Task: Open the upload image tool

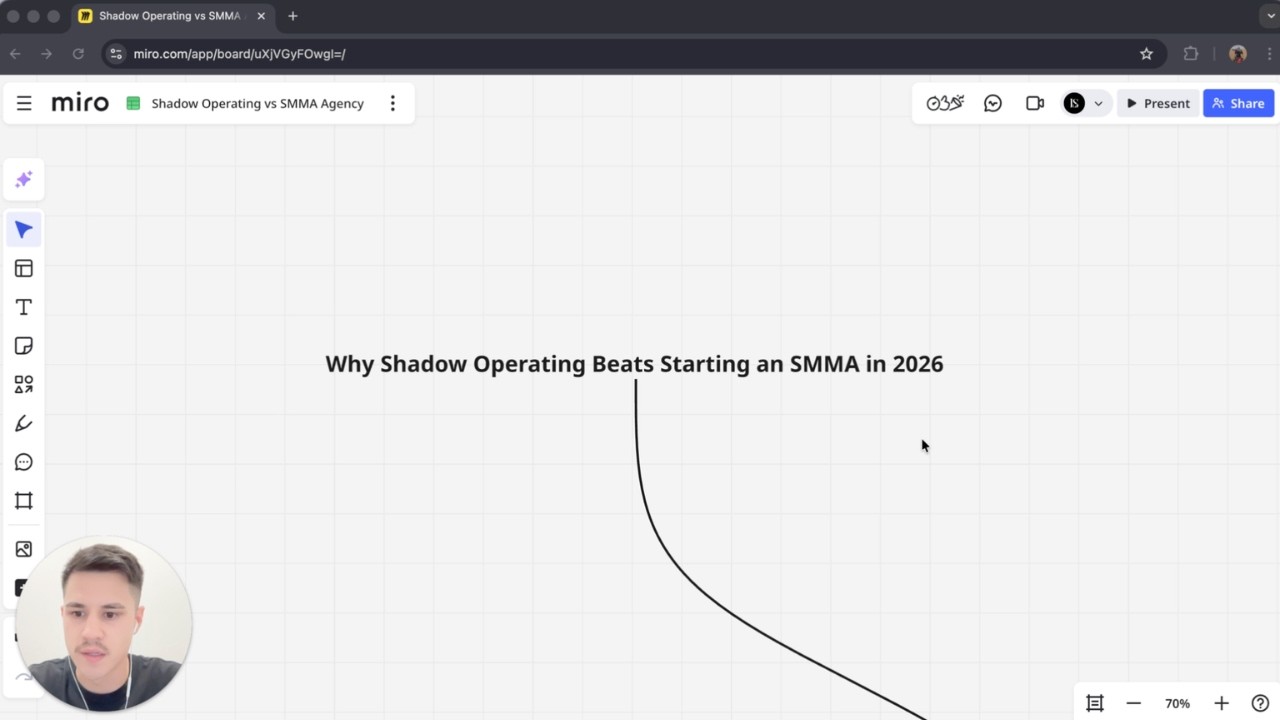Action: coord(24,549)
